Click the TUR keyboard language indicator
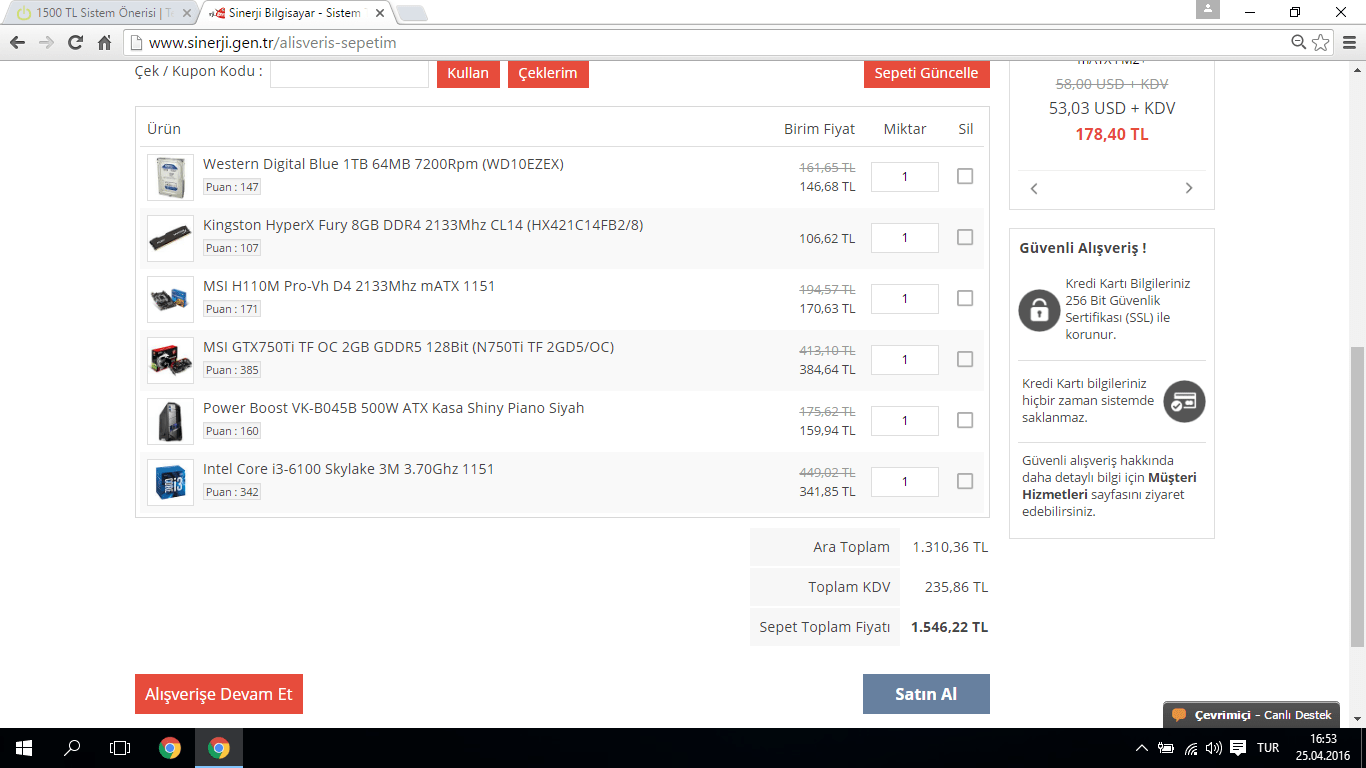1366x768 pixels. (x=1268, y=748)
